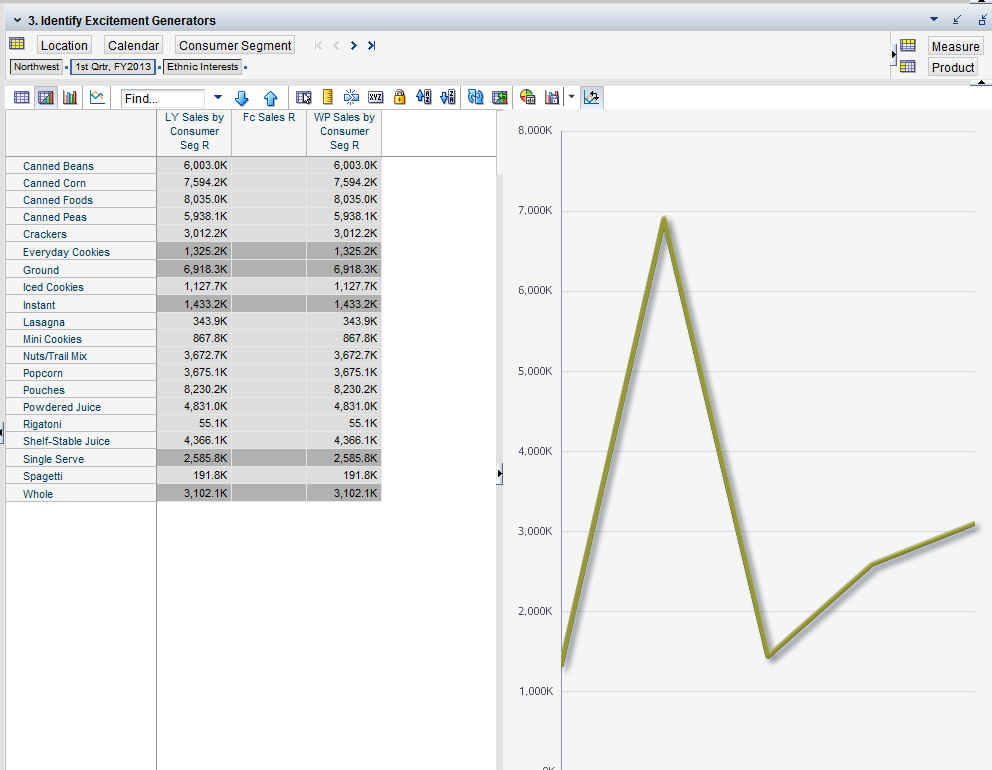The width and height of the screenshot is (992, 770).
Task: Click the 3,675.1K WP Sales cell for Popcorn
Action: coord(344,373)
